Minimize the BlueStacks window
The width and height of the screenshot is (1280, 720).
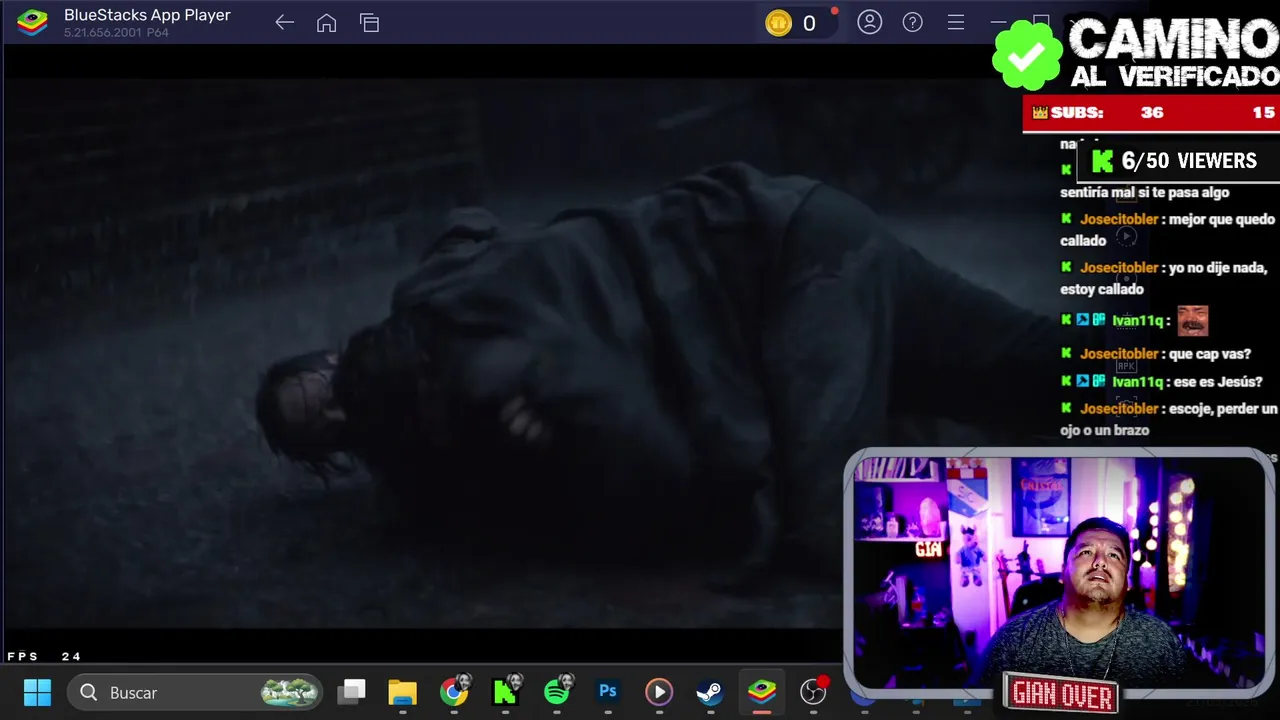(x=998, y=22)
